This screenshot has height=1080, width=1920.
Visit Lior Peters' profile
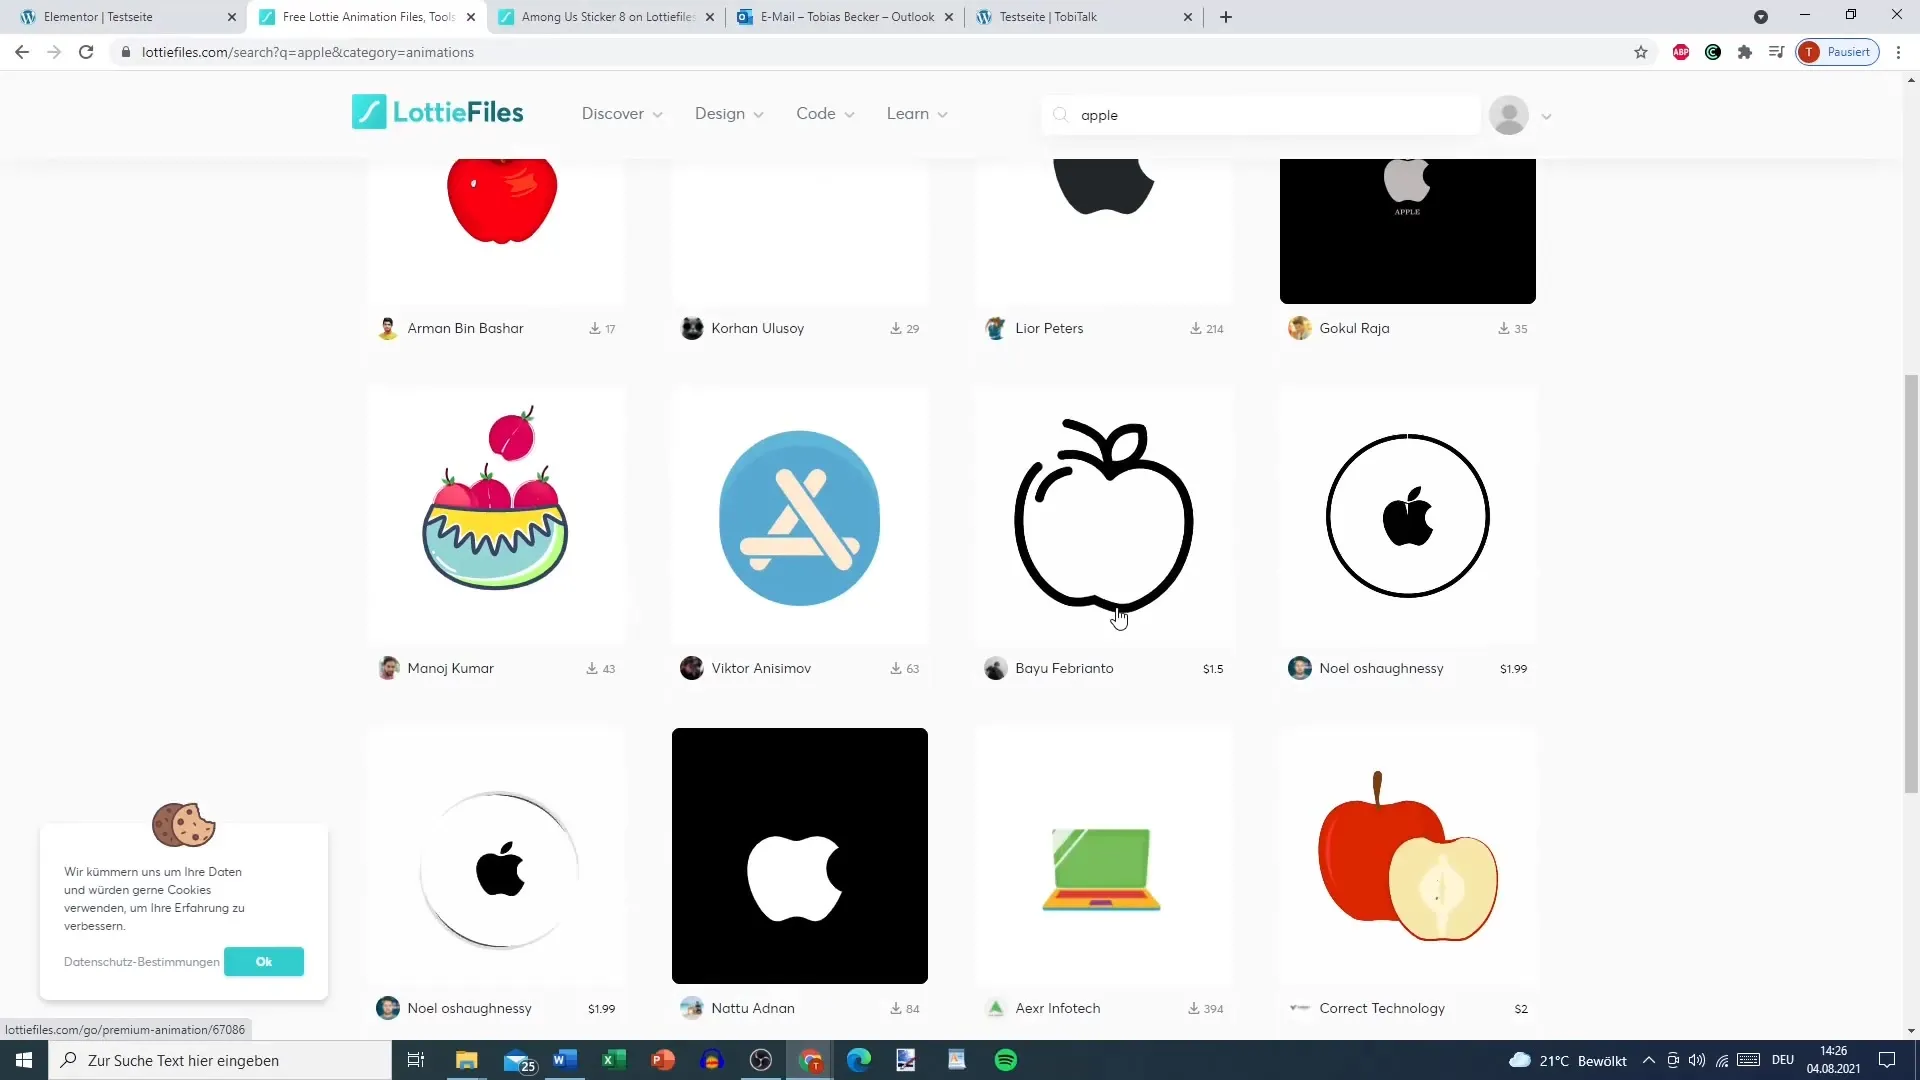[1049, 328]
